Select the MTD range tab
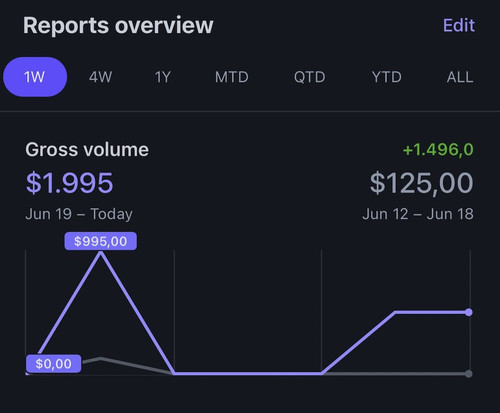Viewport: 500px width, 413px height. pos(232,77)
